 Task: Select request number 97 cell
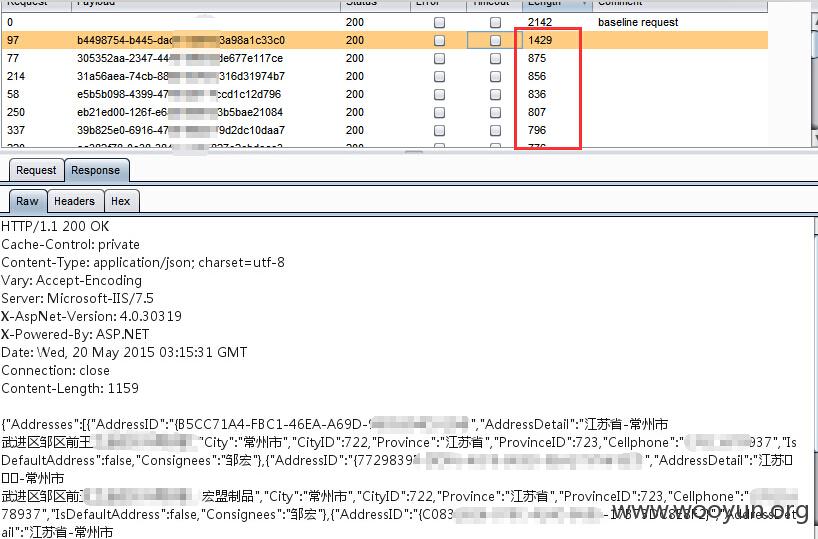point(13,40)
